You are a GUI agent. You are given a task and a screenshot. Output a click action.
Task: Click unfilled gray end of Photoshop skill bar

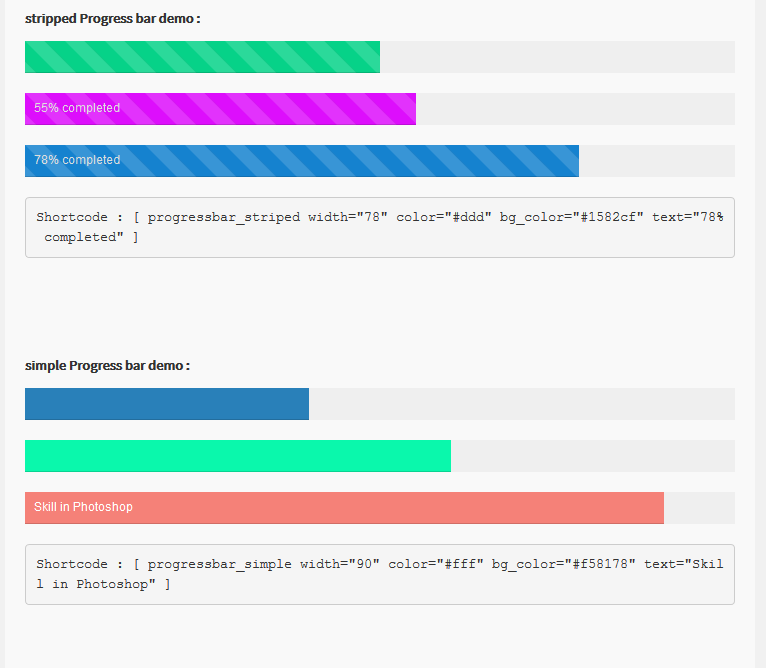(699, 508)
